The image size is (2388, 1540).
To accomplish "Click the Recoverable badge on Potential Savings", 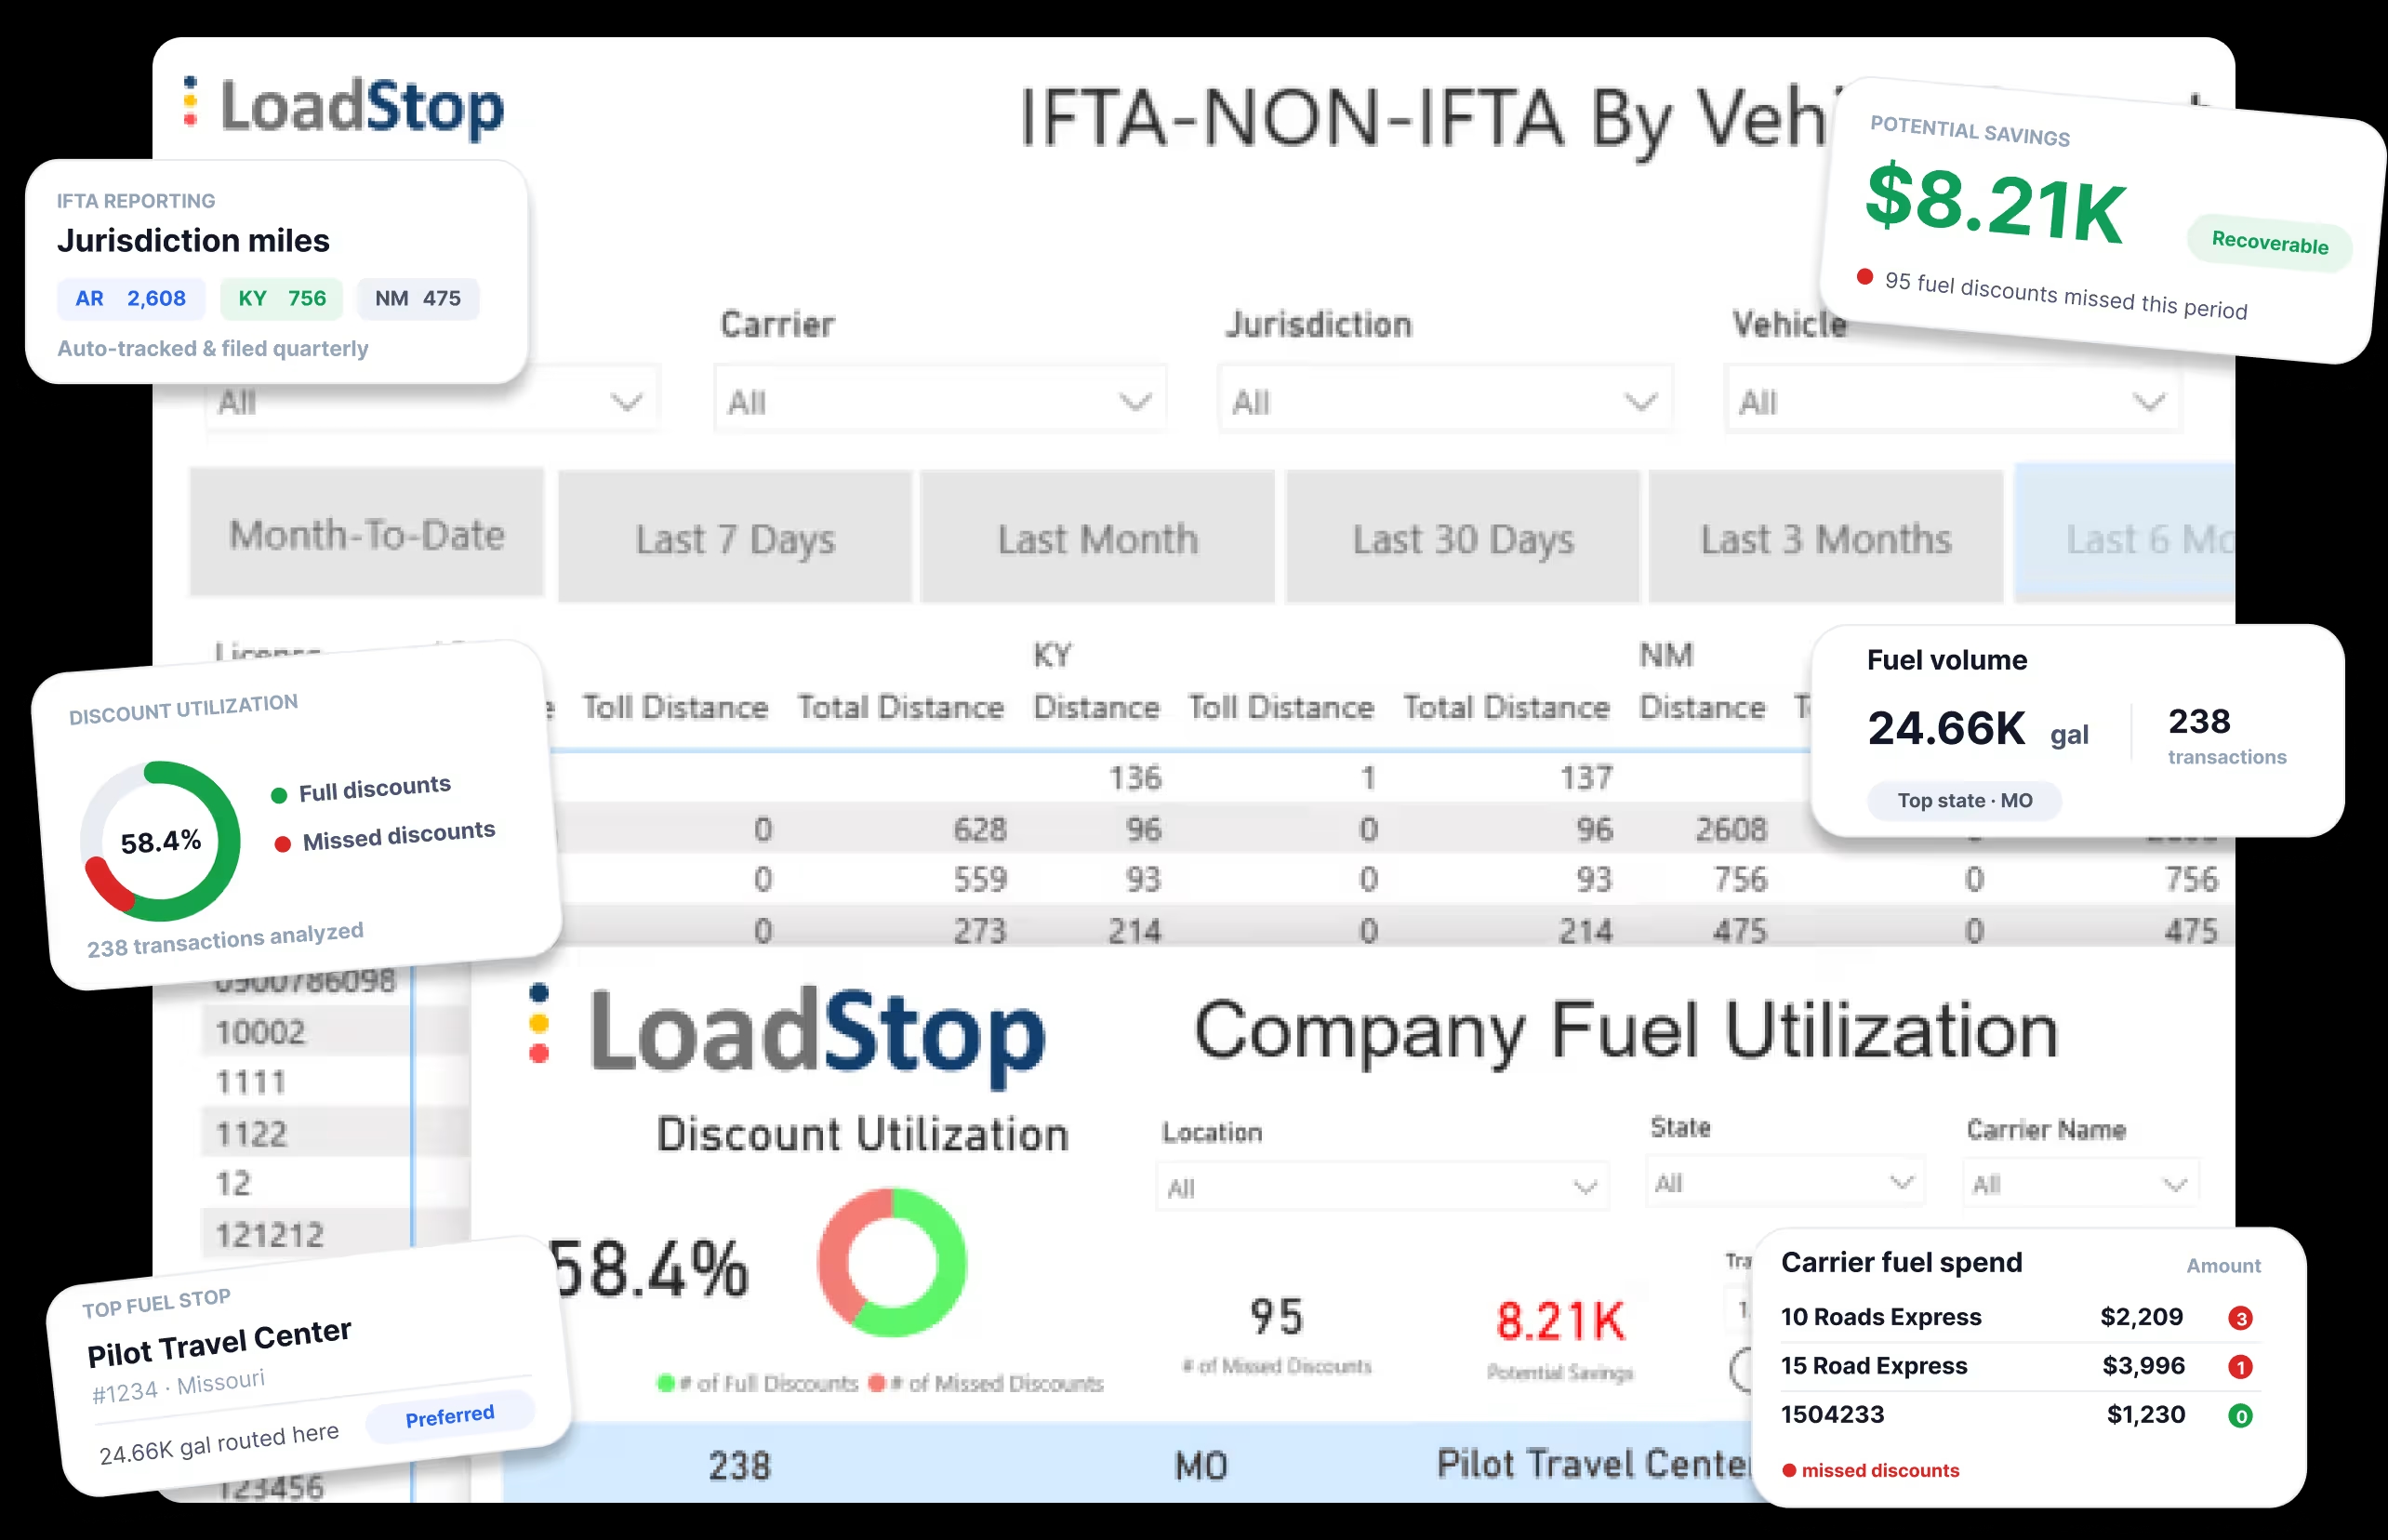I will point(2269,243).
